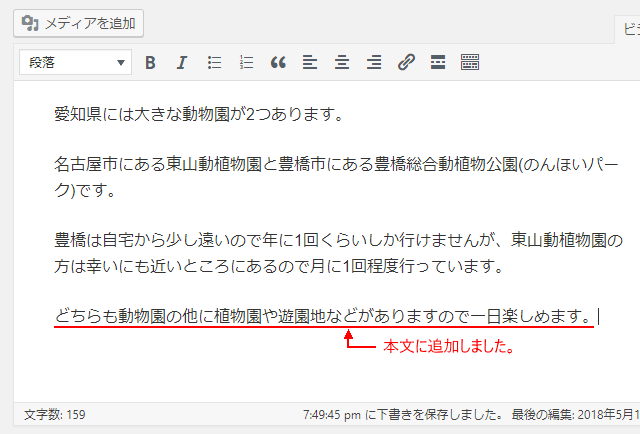Click the 最後の編集 last edited text
Viewport: 640px width, 434px height.
pyautogui.click(x=576, y=415)
